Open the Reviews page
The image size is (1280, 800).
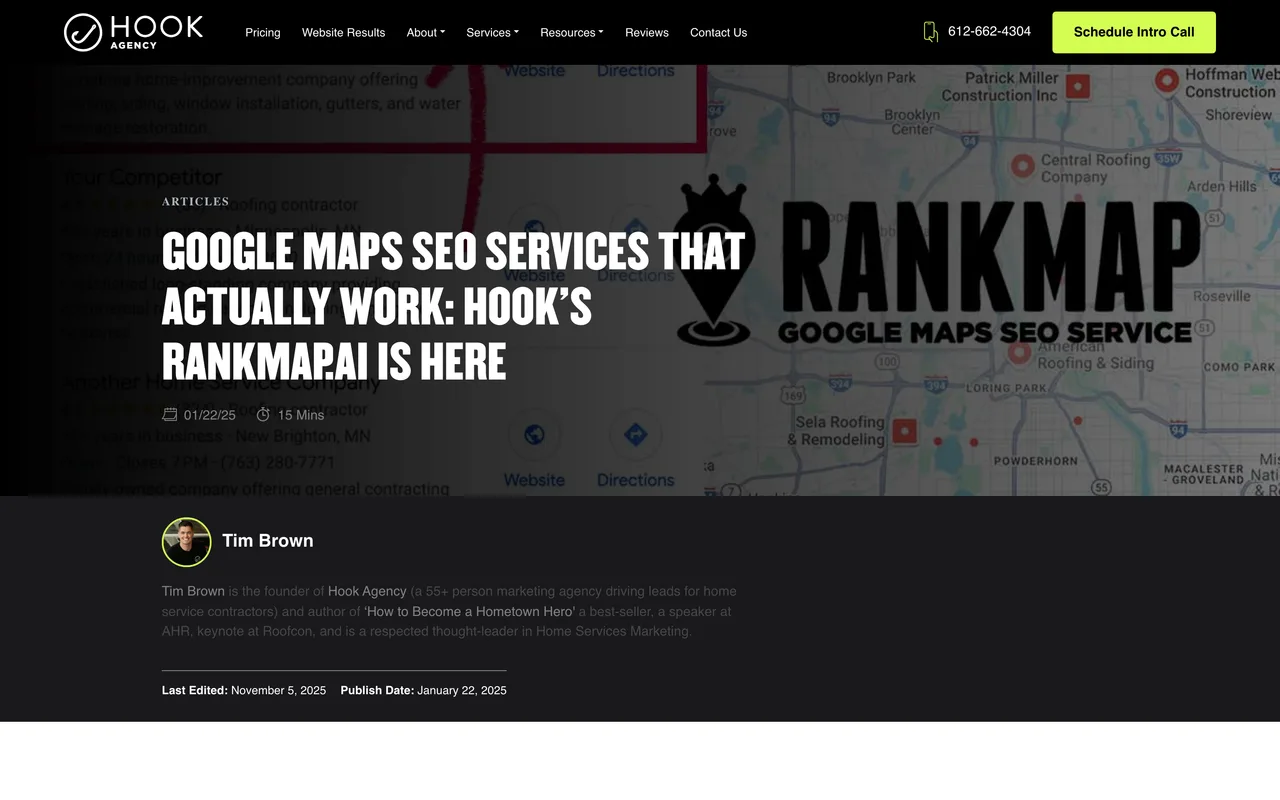(x=647, y=32)
